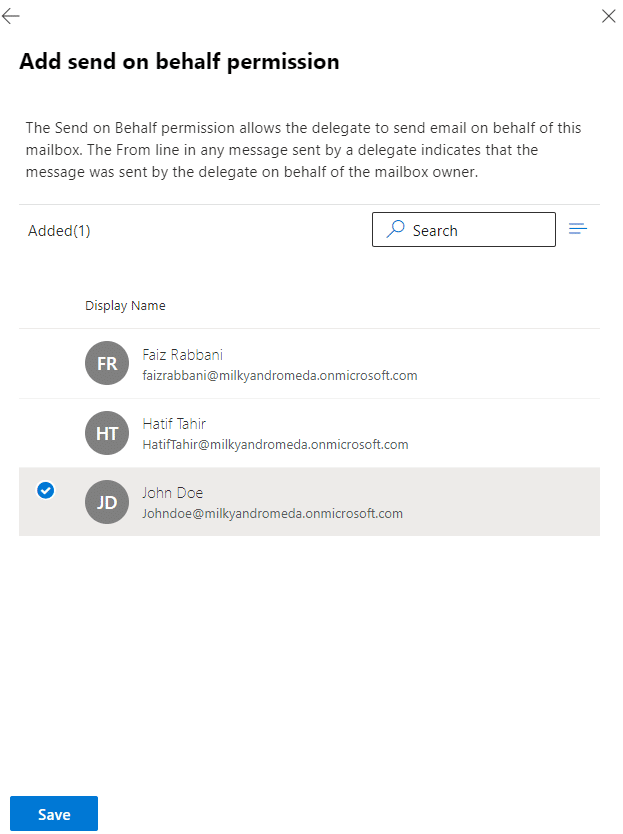Click HatifTahir@milkyandromeda.onmicrosoft.com email
Viewport: 623px width, 834px height.
pos(276,445)
